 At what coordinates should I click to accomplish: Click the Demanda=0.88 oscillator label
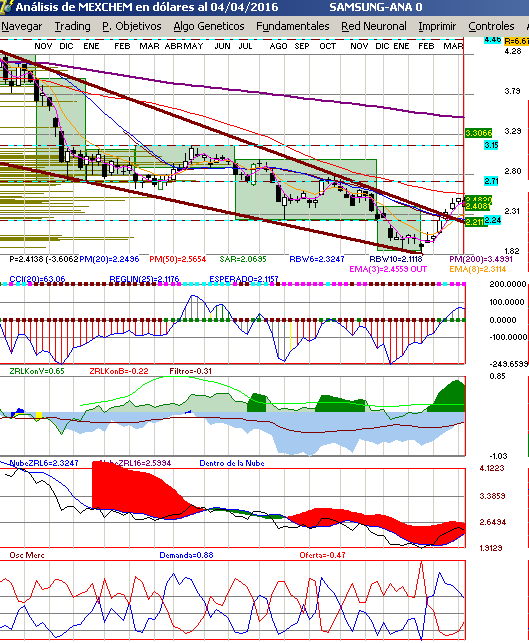pyautogui.click(x=186, y=555)
